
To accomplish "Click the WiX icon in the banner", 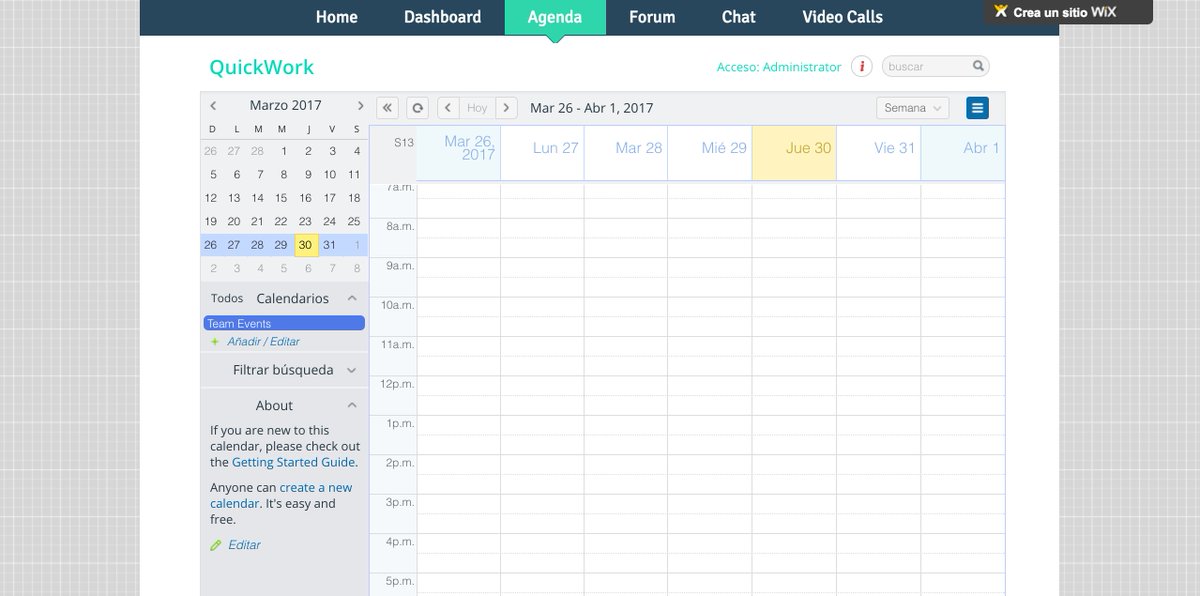I will pos(1000,12).
